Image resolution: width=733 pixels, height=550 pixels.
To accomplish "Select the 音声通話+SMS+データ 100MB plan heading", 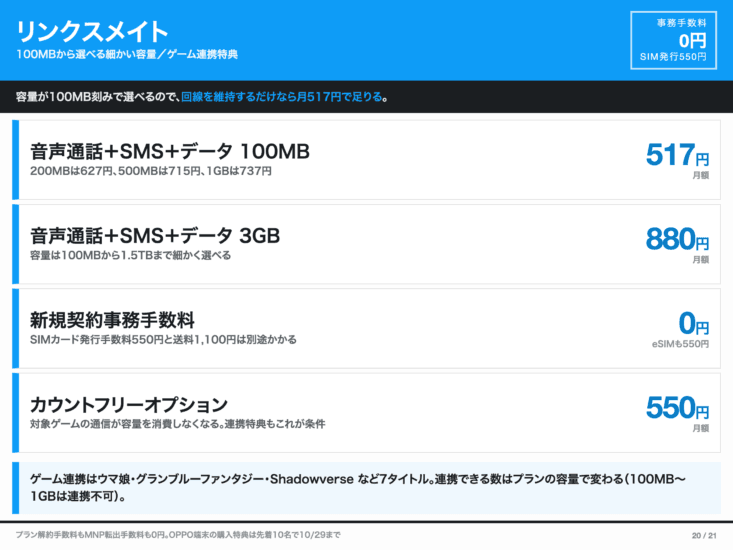I will (170, 151).
